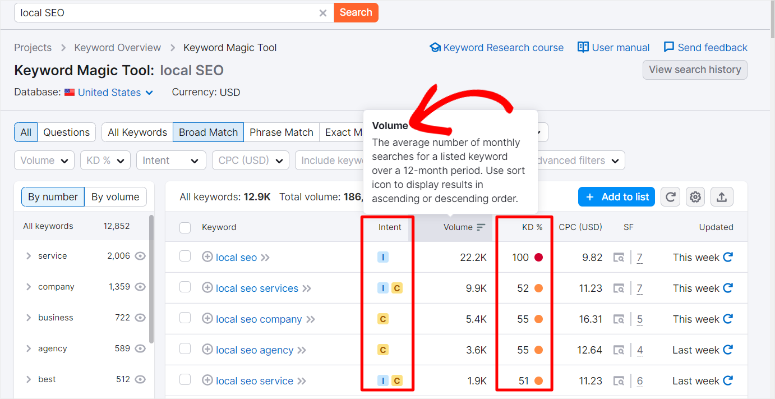Open the United States database dropdown
Viewport: 775px width, 399px height.
[x=109, y=92]
